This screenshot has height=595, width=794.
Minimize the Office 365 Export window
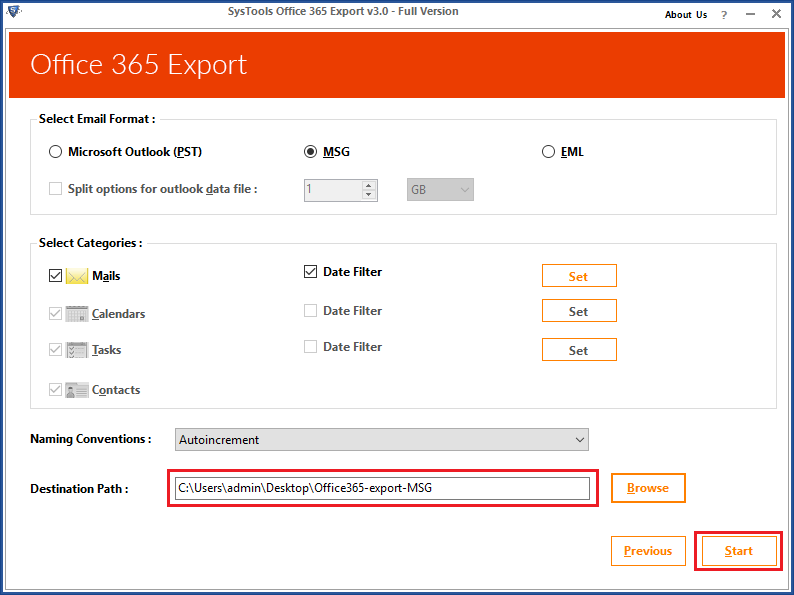[x=750, y=14]
